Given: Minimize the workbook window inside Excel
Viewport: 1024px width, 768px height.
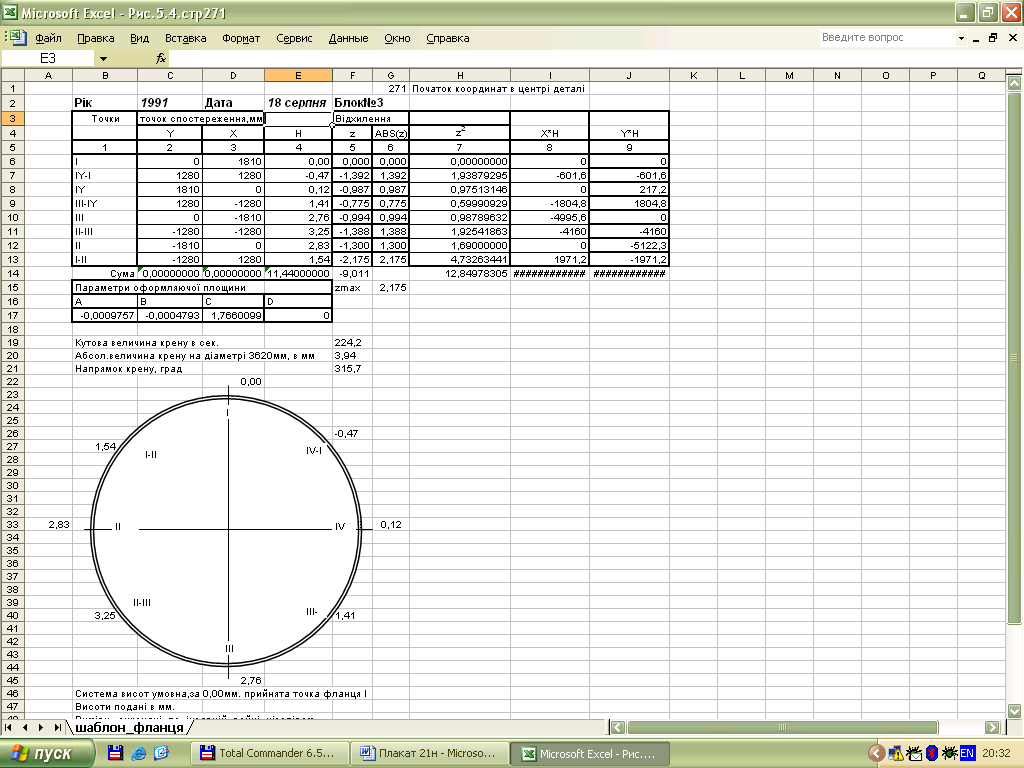Looking at the screenshot, I should (976, 38).
